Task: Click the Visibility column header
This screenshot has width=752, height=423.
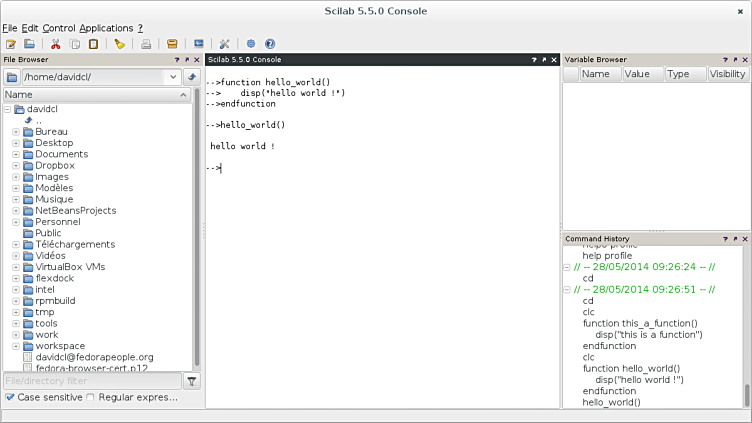Action: (727, 74)
